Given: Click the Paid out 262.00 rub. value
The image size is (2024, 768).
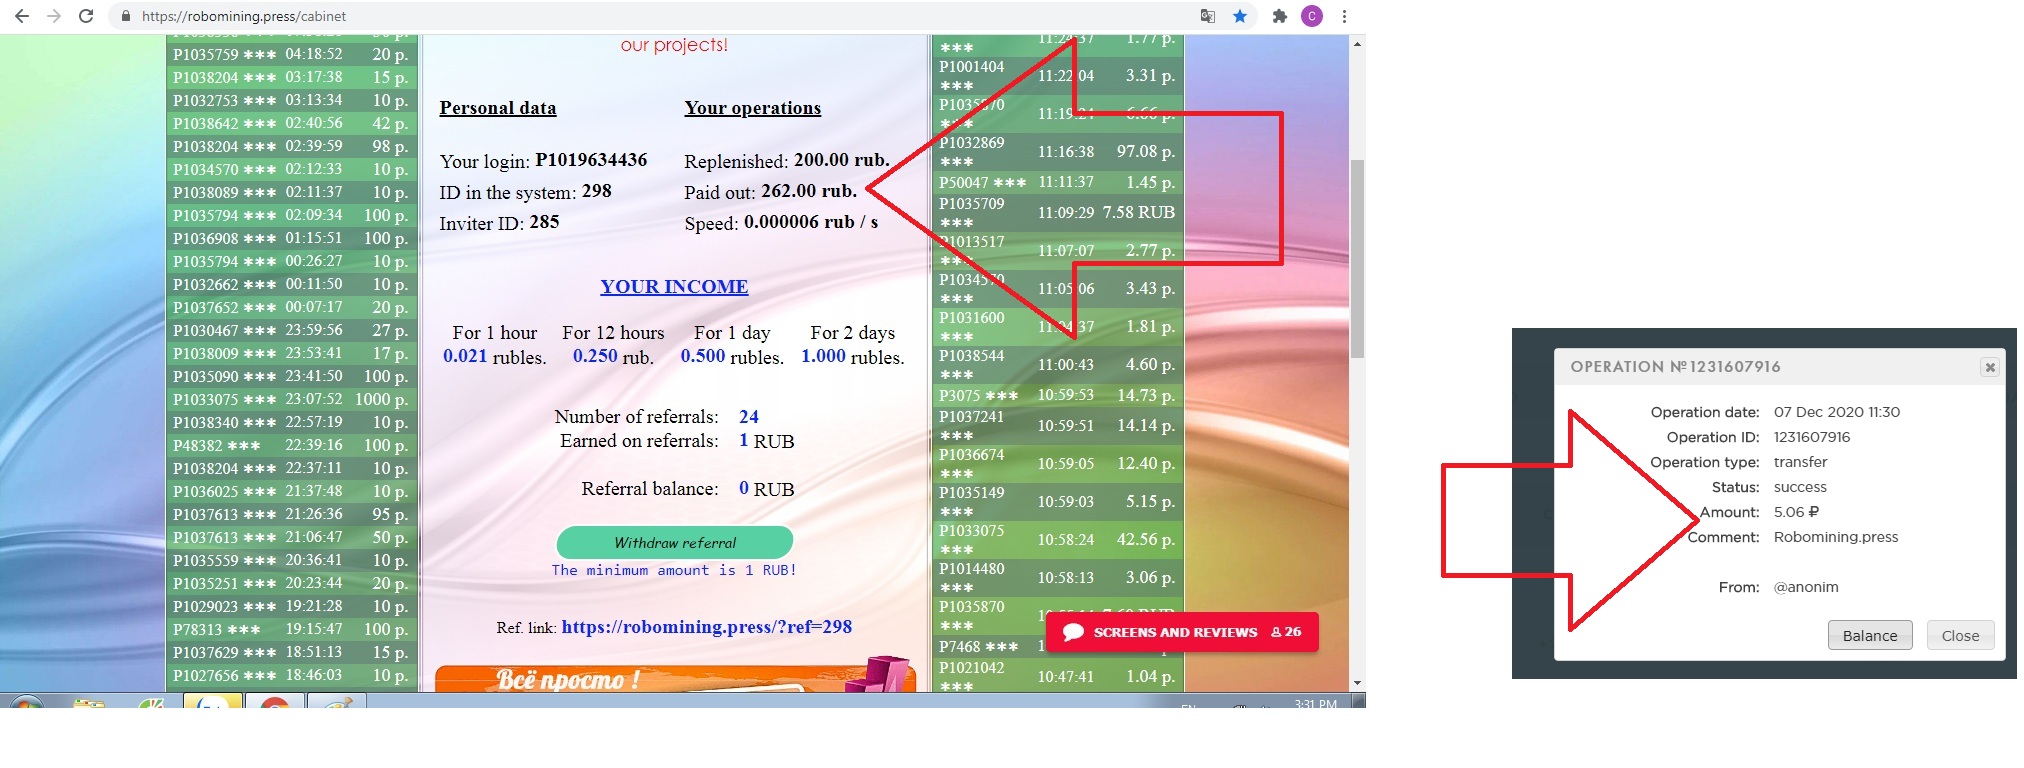Looking at the screenshot, I should pos(809,191).
